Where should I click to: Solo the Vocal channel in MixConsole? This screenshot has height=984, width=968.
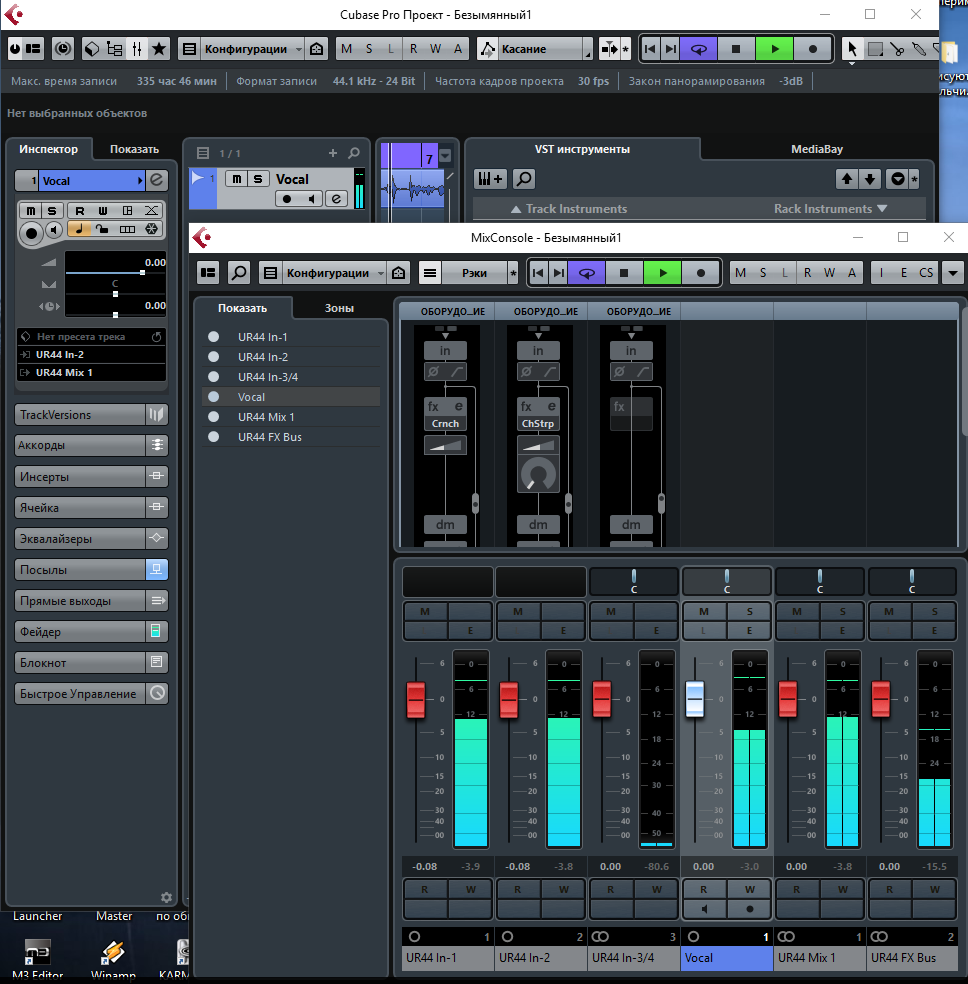(x=749, y=612)
